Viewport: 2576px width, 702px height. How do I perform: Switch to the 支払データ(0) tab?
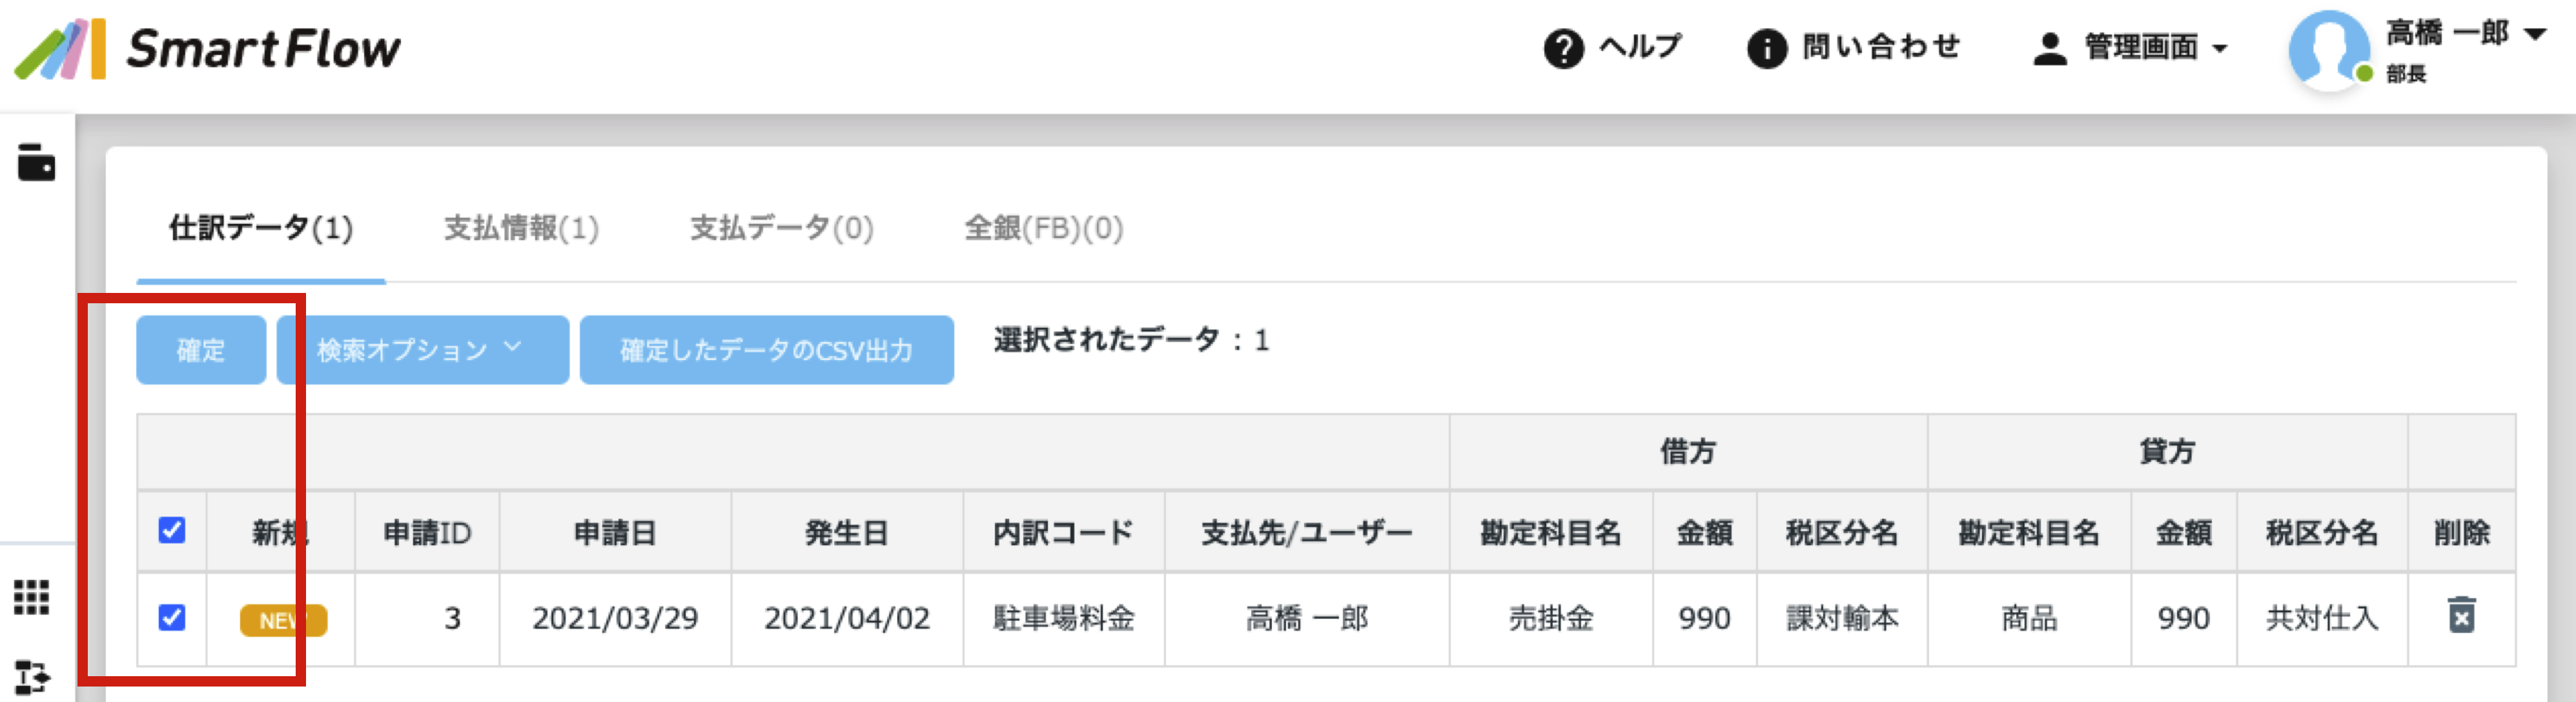tap(782, 228)
